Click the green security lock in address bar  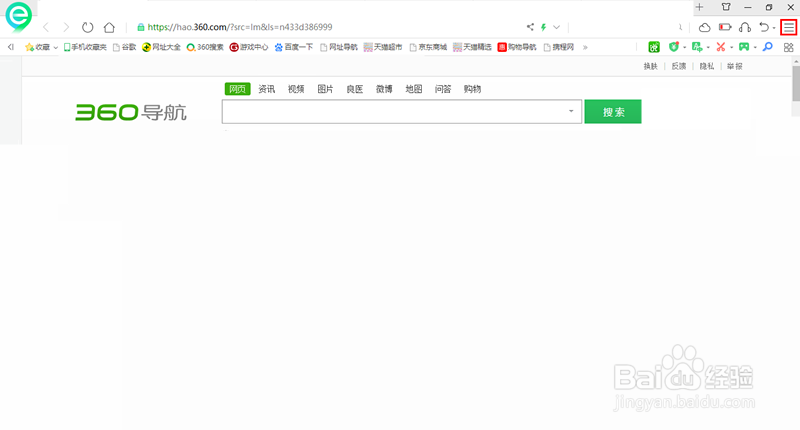[141, 27]
